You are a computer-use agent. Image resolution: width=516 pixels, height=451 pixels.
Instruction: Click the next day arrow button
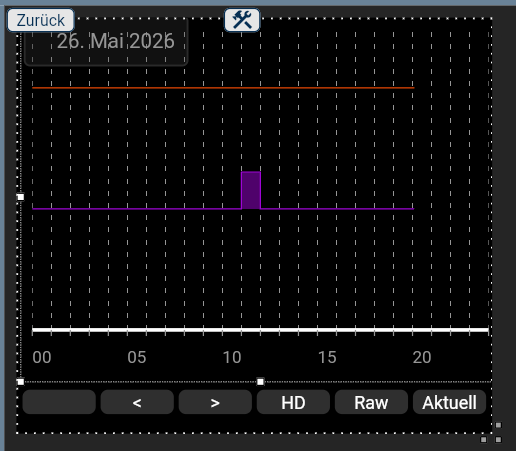tap(215, 402)
